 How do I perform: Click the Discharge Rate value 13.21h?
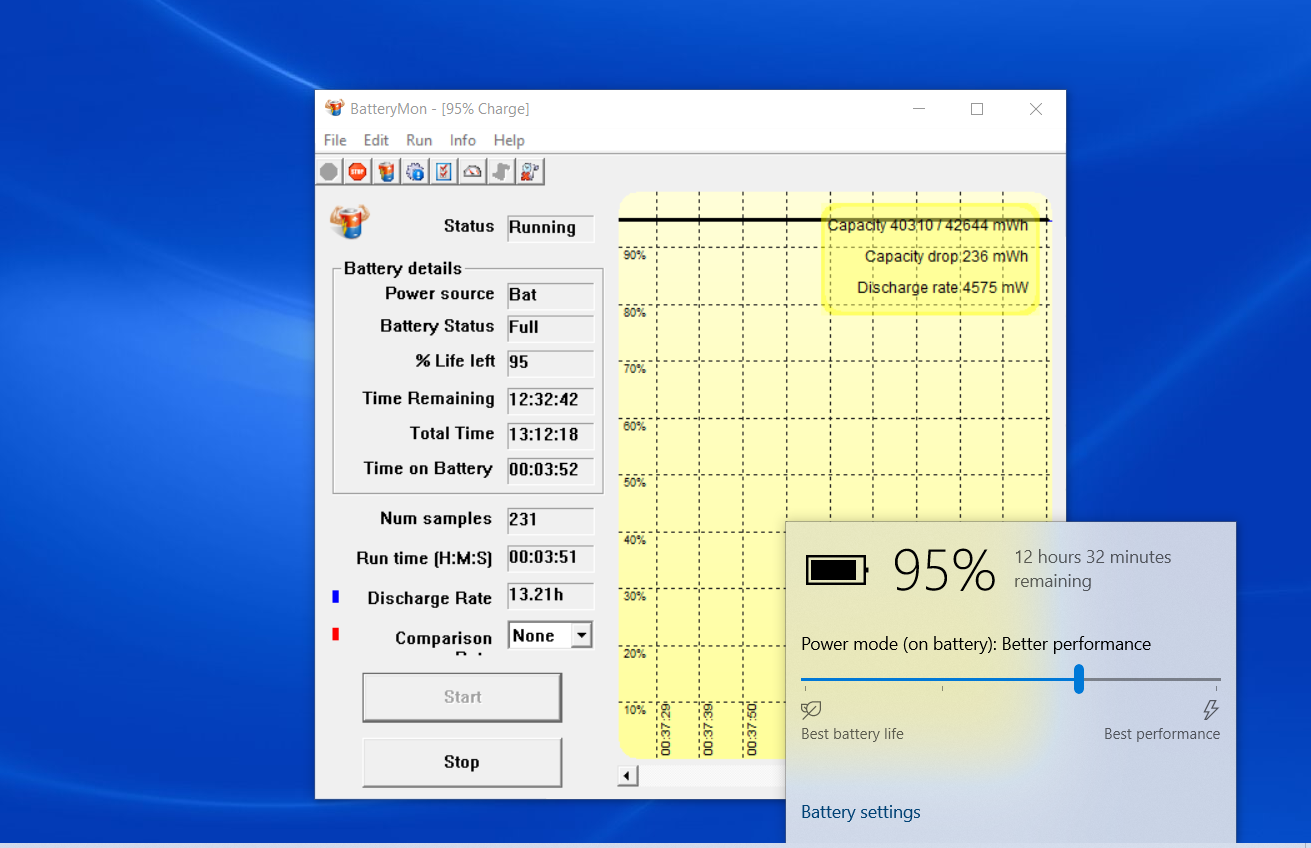(550, 596)
